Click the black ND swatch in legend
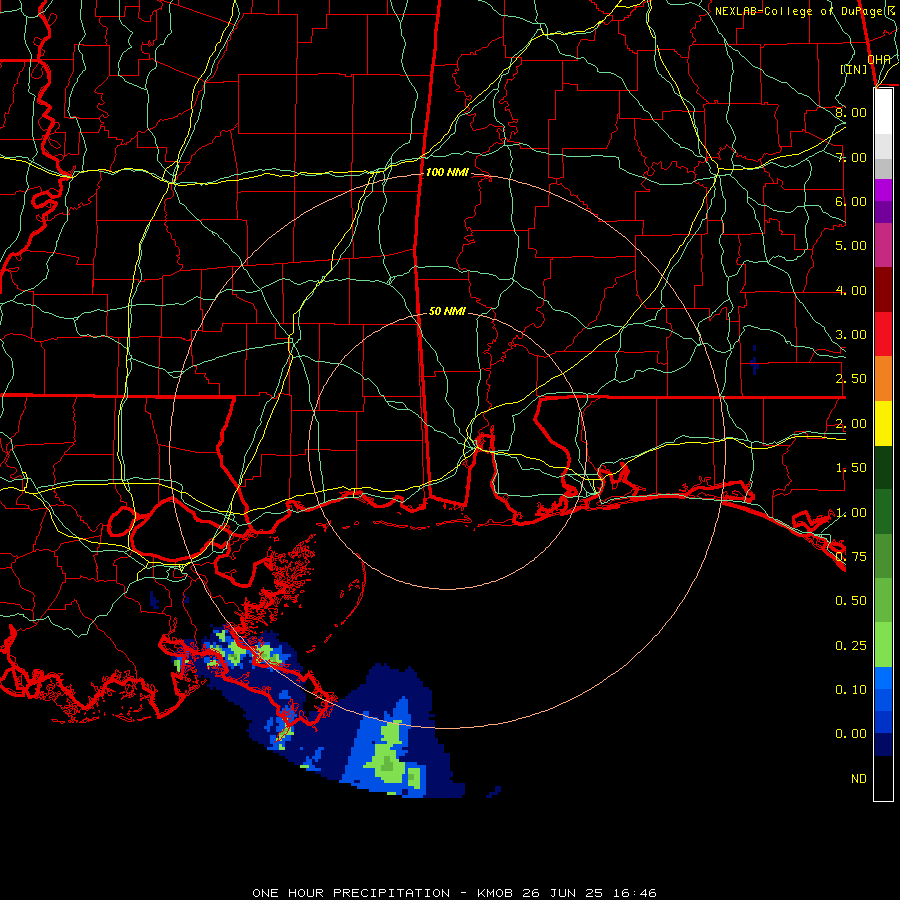 click(x=883, y=778)
